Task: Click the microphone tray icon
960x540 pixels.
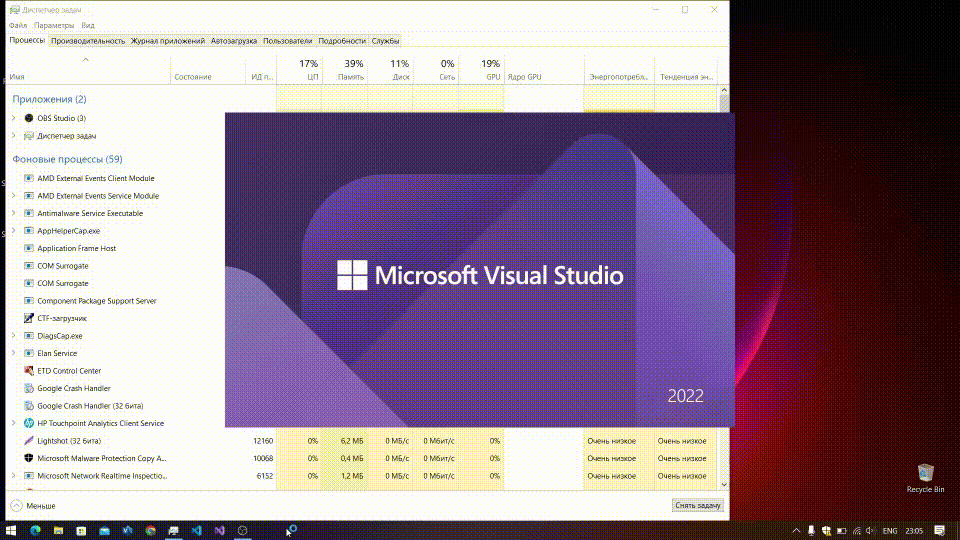Action: tap(811, 531)
